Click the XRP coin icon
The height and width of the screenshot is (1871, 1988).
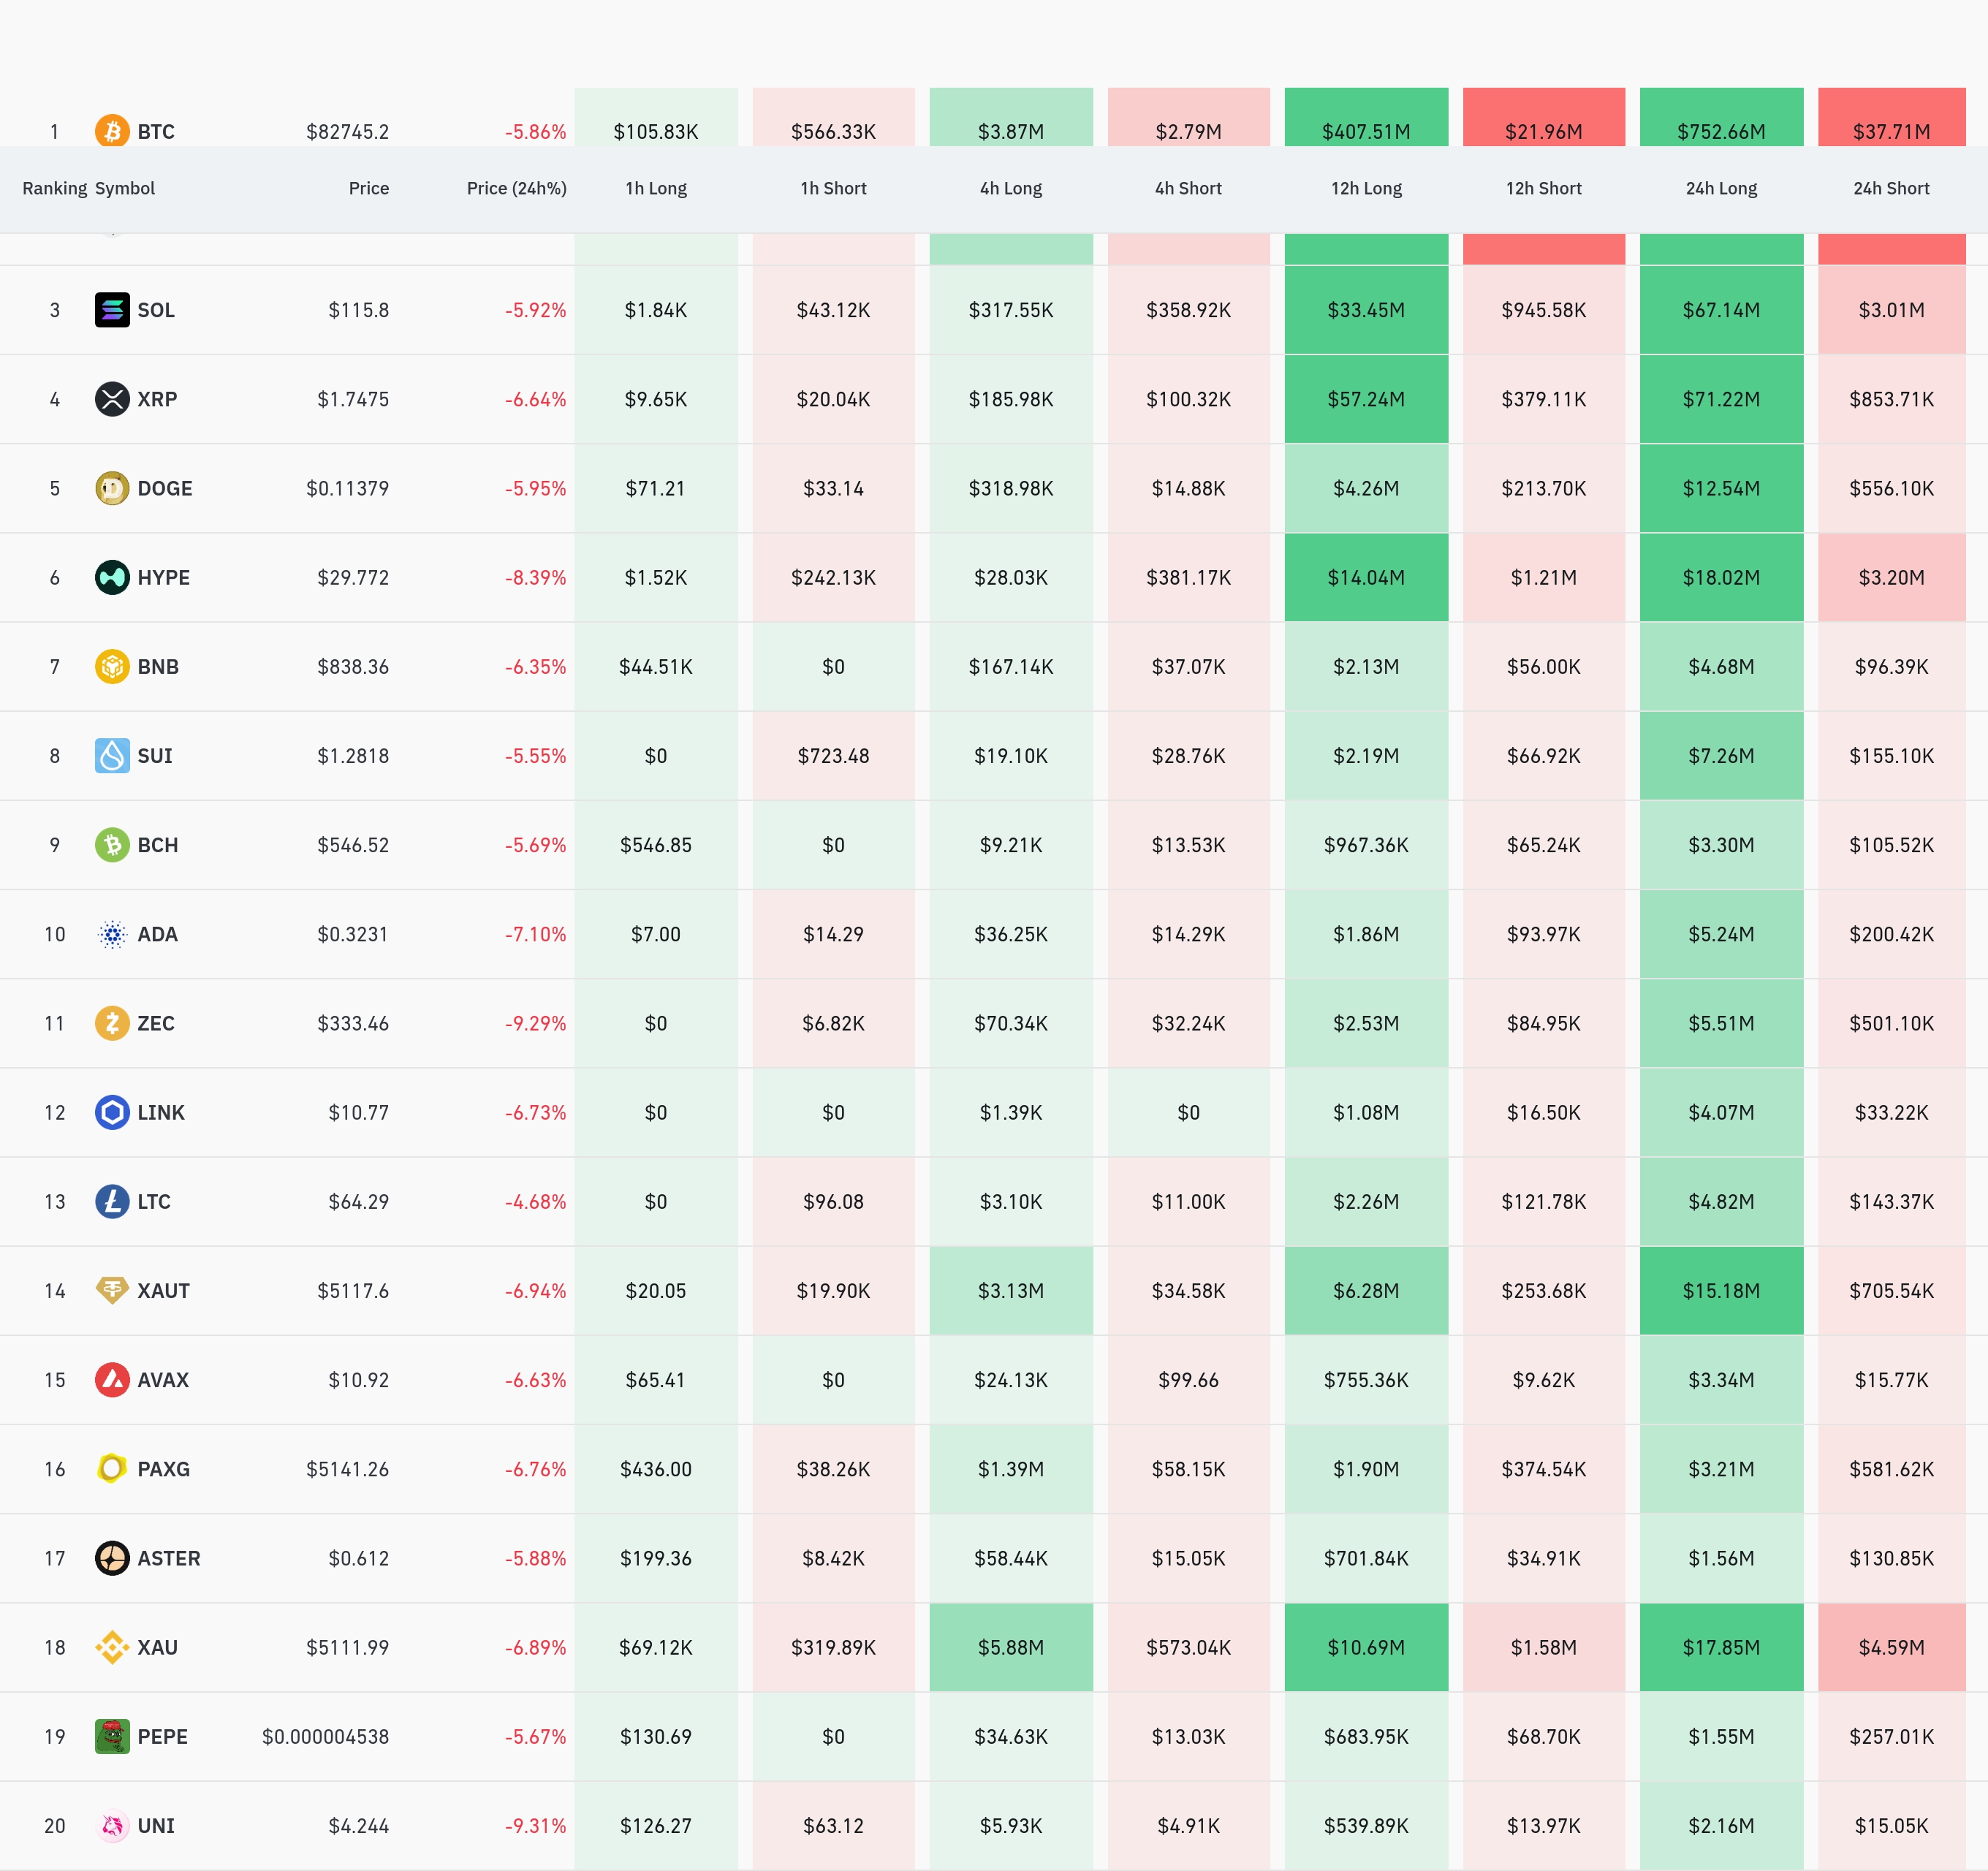[x=112, y=399]
